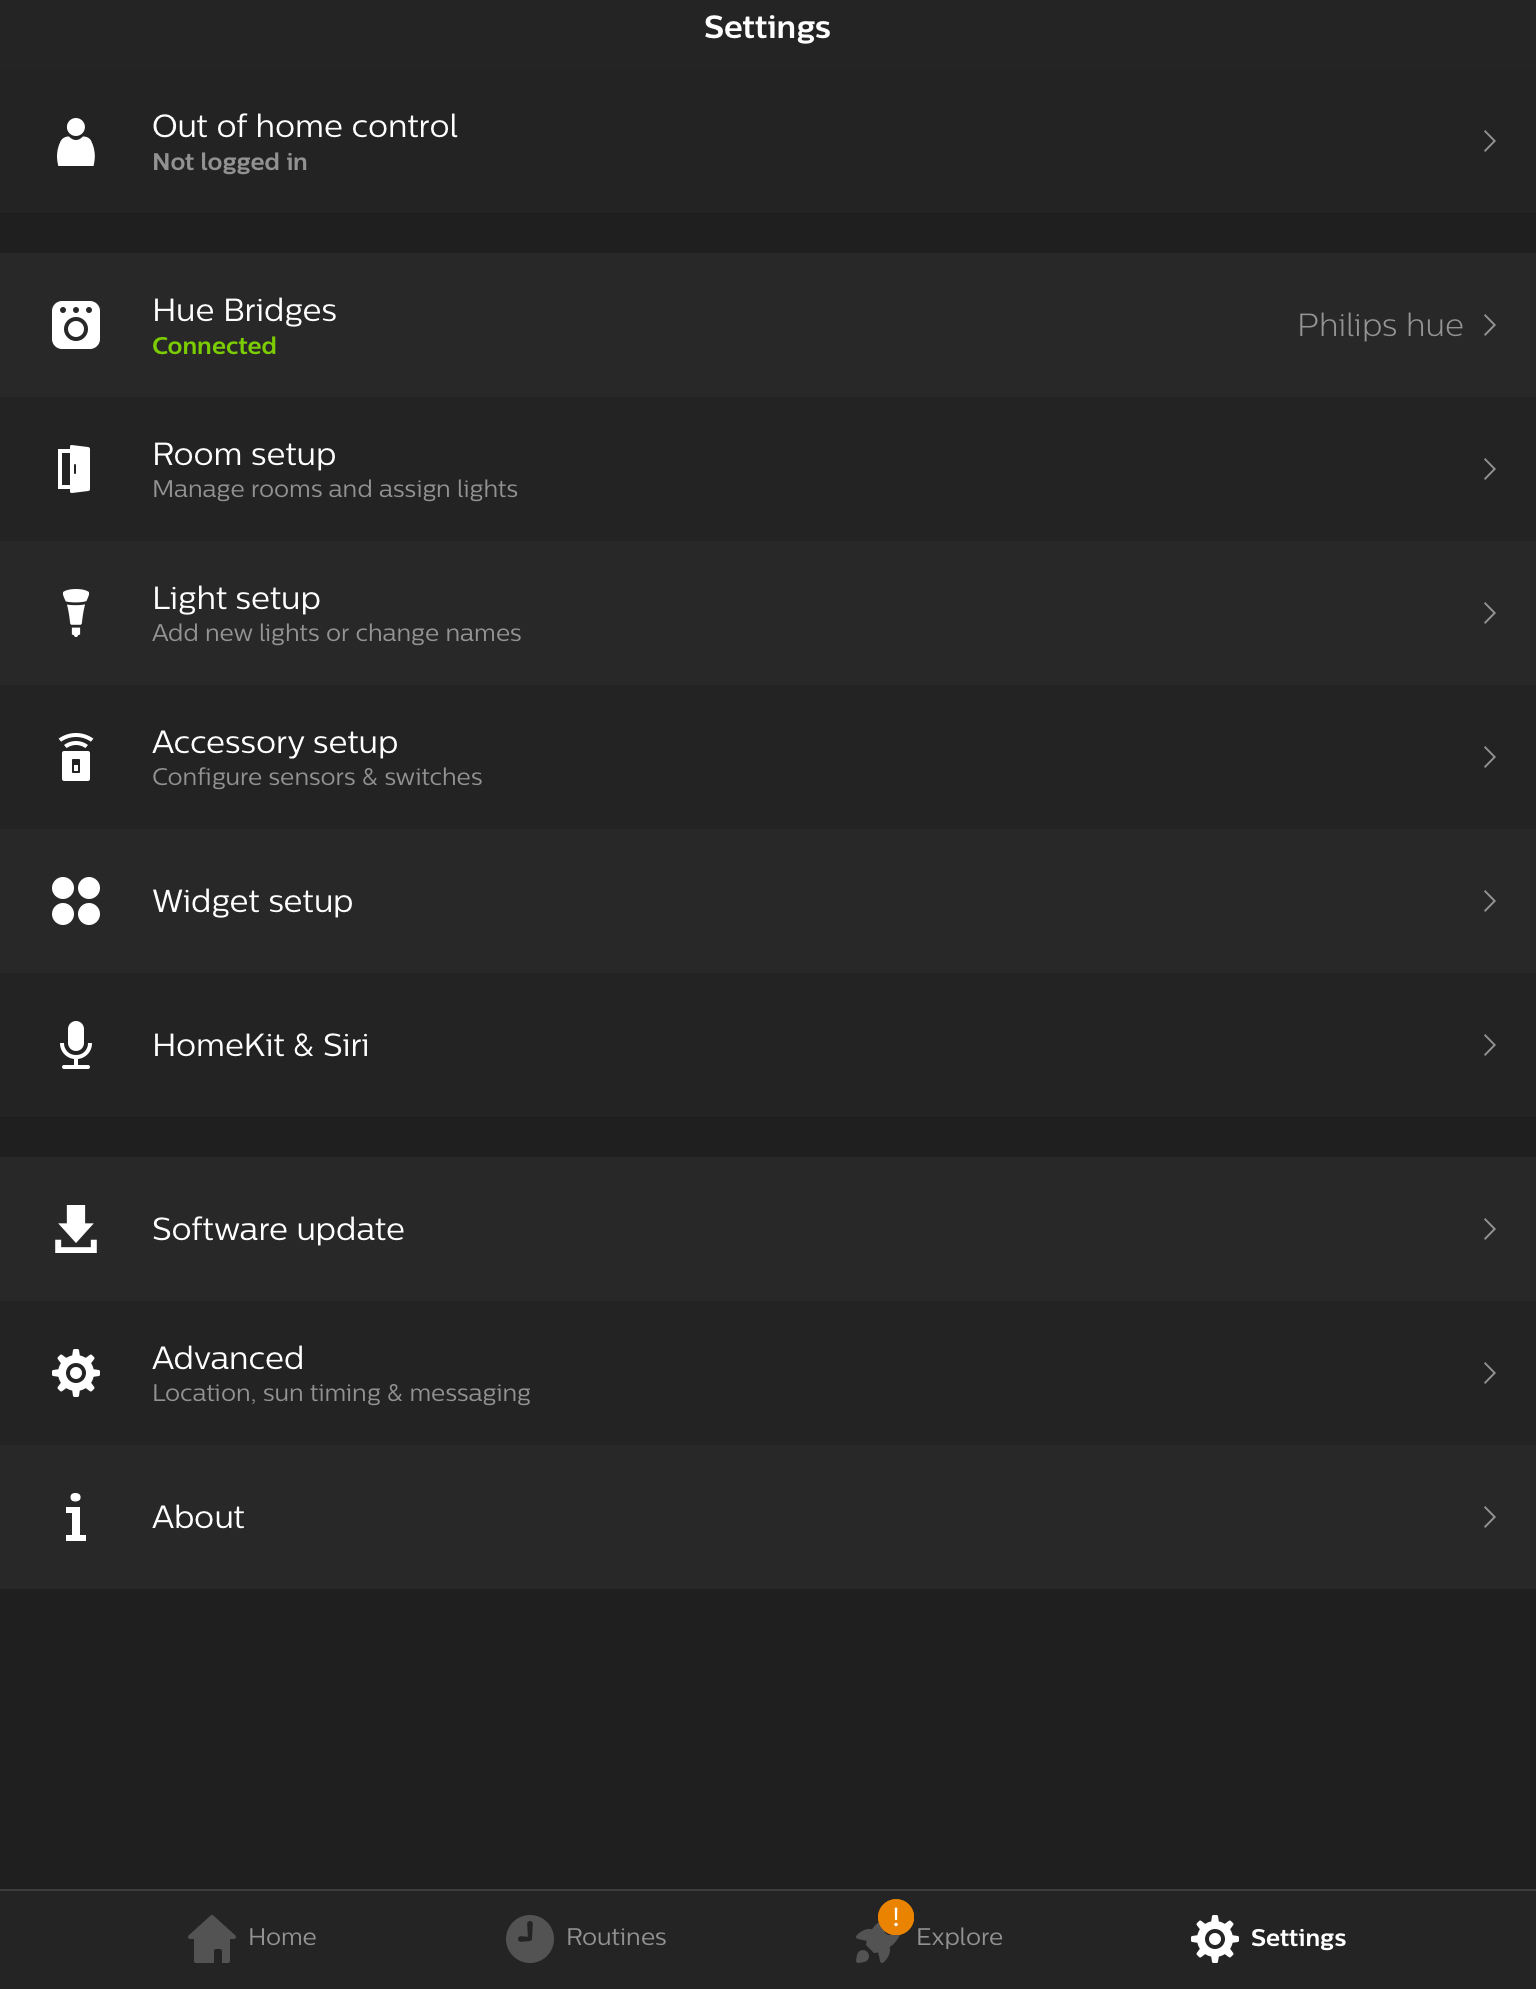Open the Explore tab with alert badge
The image size is (1536, 1989).
coord(928,1934)
